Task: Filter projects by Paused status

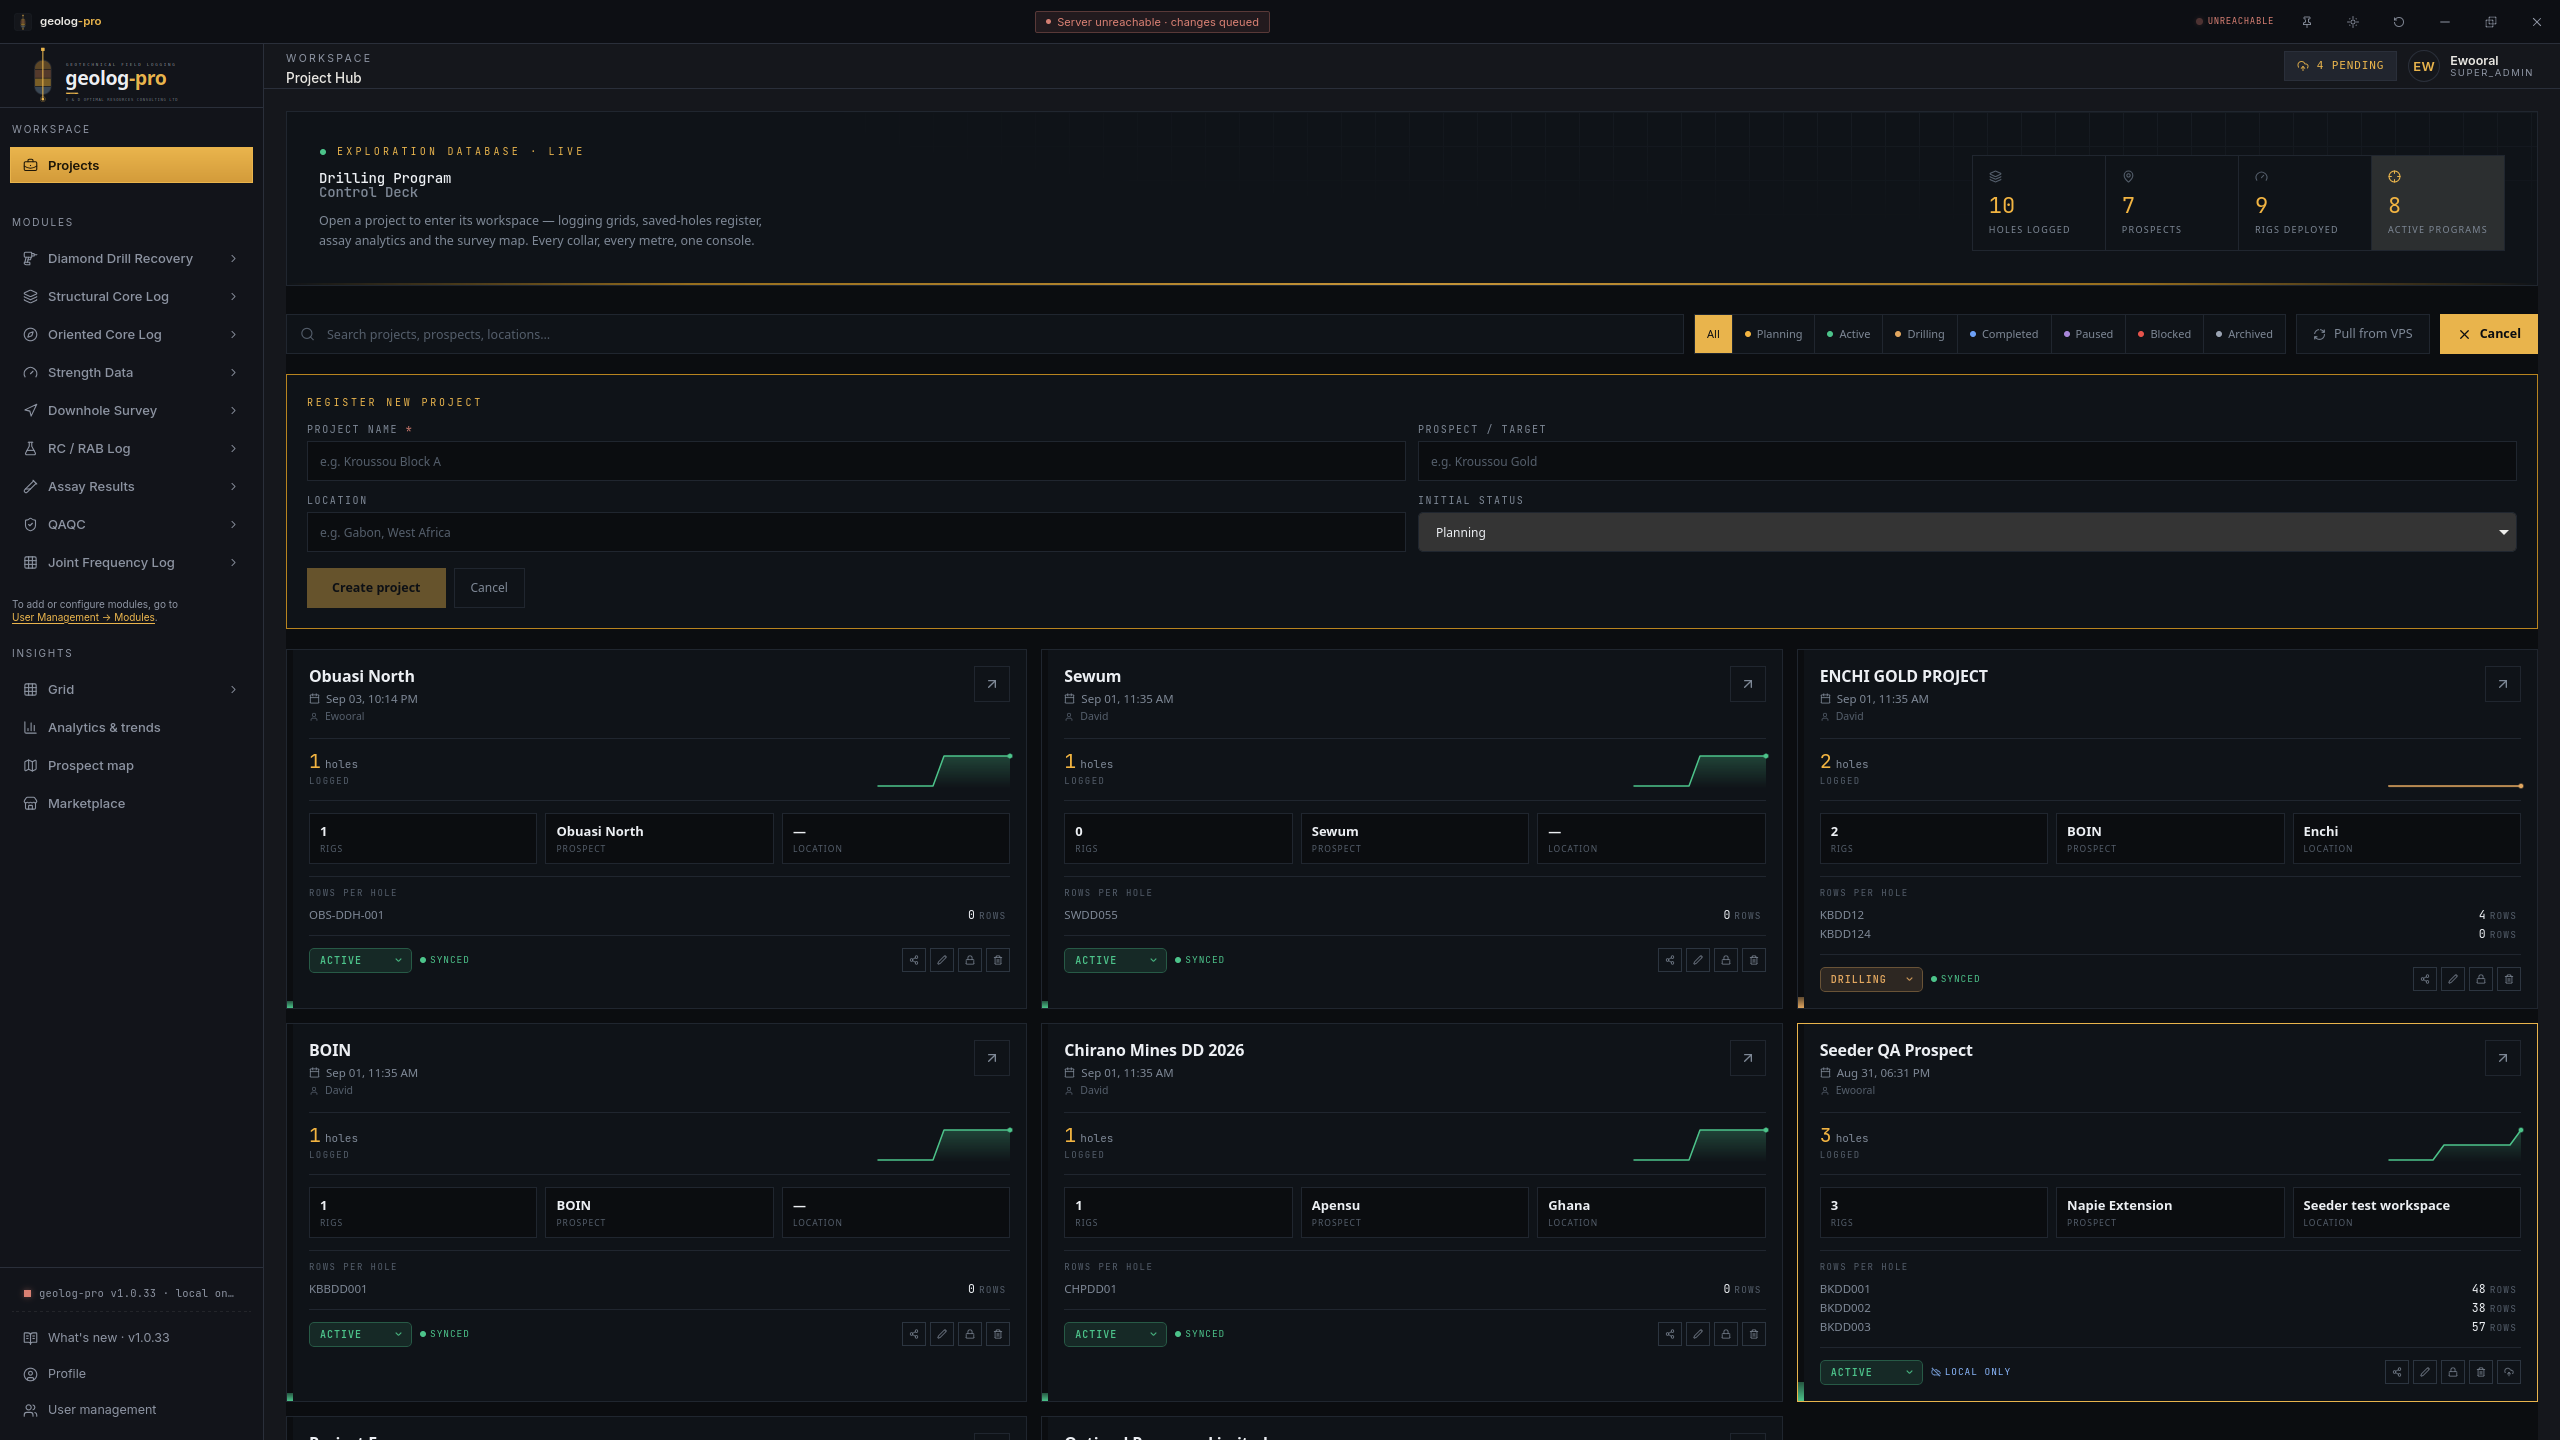Action: coord(2088,334)
